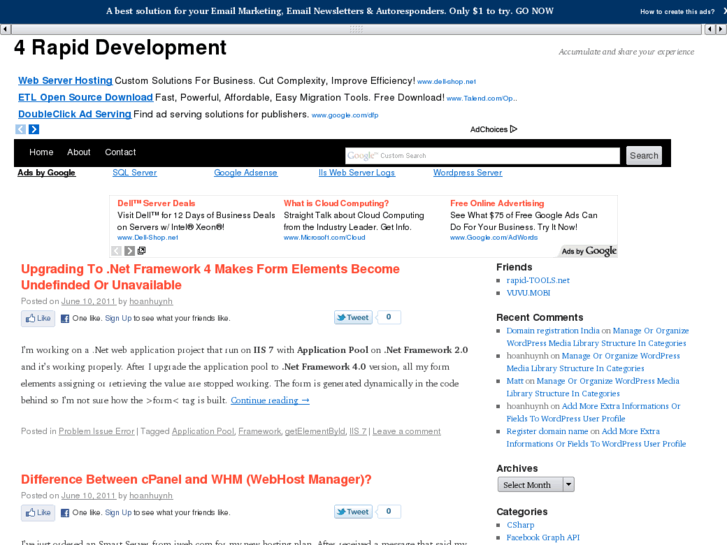This screenshot has width=727, height=545.
Task: Click the AdChoices triangle icon
Action: tap(513, 129)
